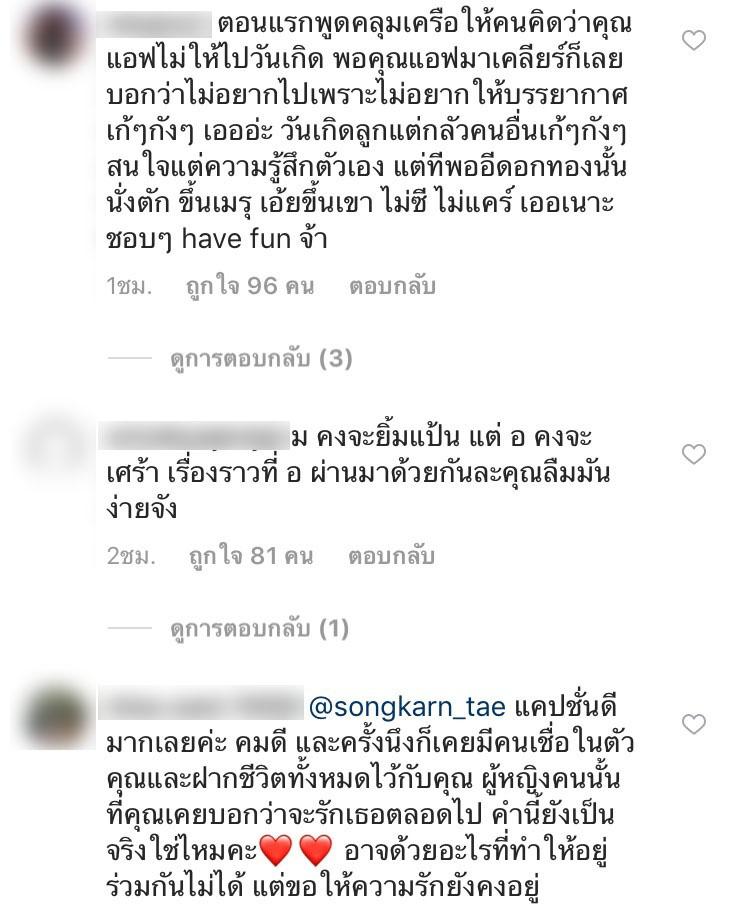
Task: Like the first comment with heart icon
Action: (694, 40)
